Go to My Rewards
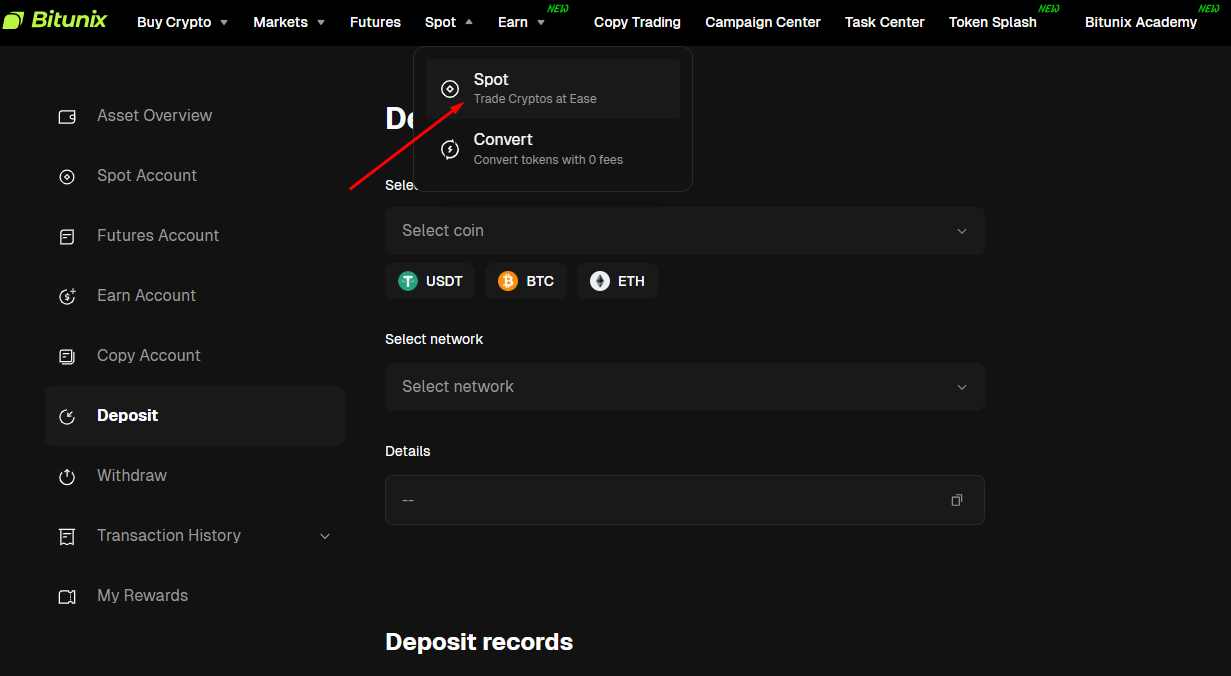Viewport: 1231px width, 676px height. pyautogui.click(x=195, y=596)
